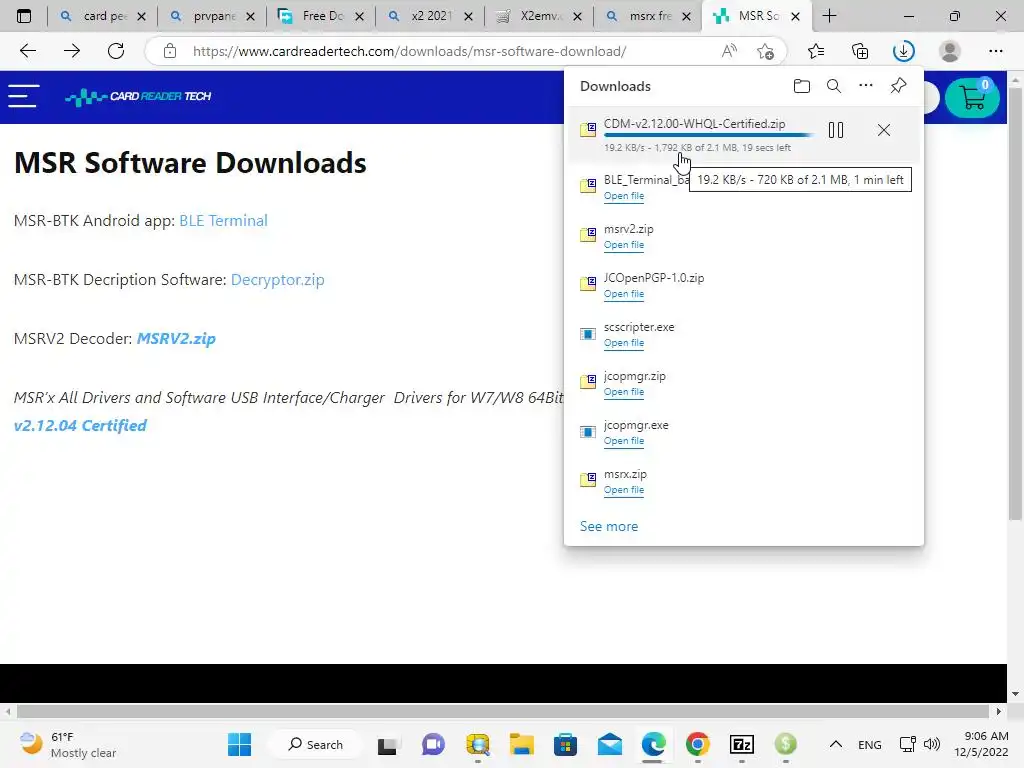Screen dimensions: 1024x768
Task: Pause the CDM-v2.12.00 download
Action: (x=836, y=130)
